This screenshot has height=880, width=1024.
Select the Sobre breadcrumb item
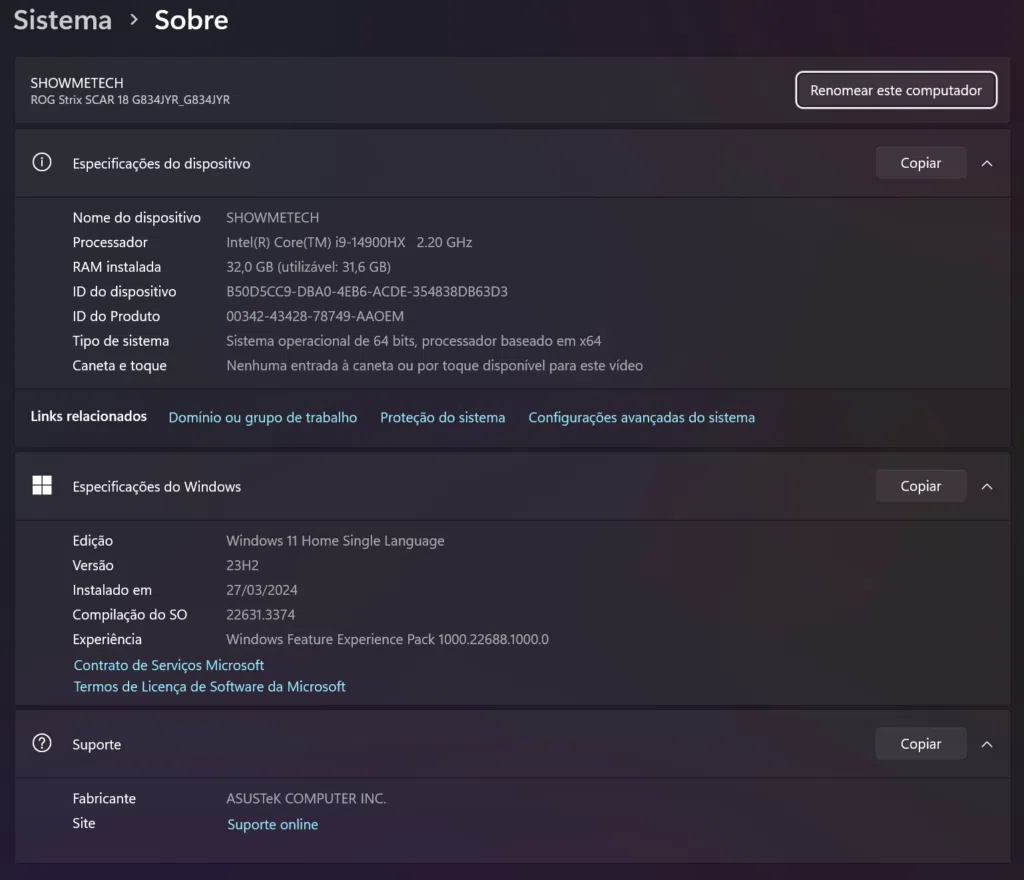point(190,19)
